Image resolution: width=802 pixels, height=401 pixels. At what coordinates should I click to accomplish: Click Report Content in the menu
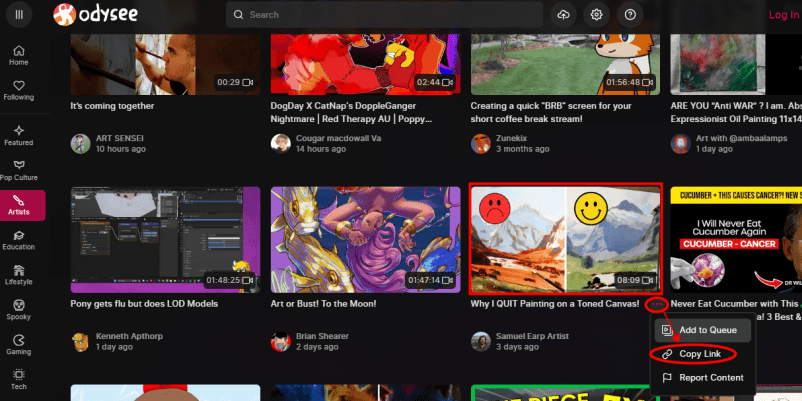[711, 378]
